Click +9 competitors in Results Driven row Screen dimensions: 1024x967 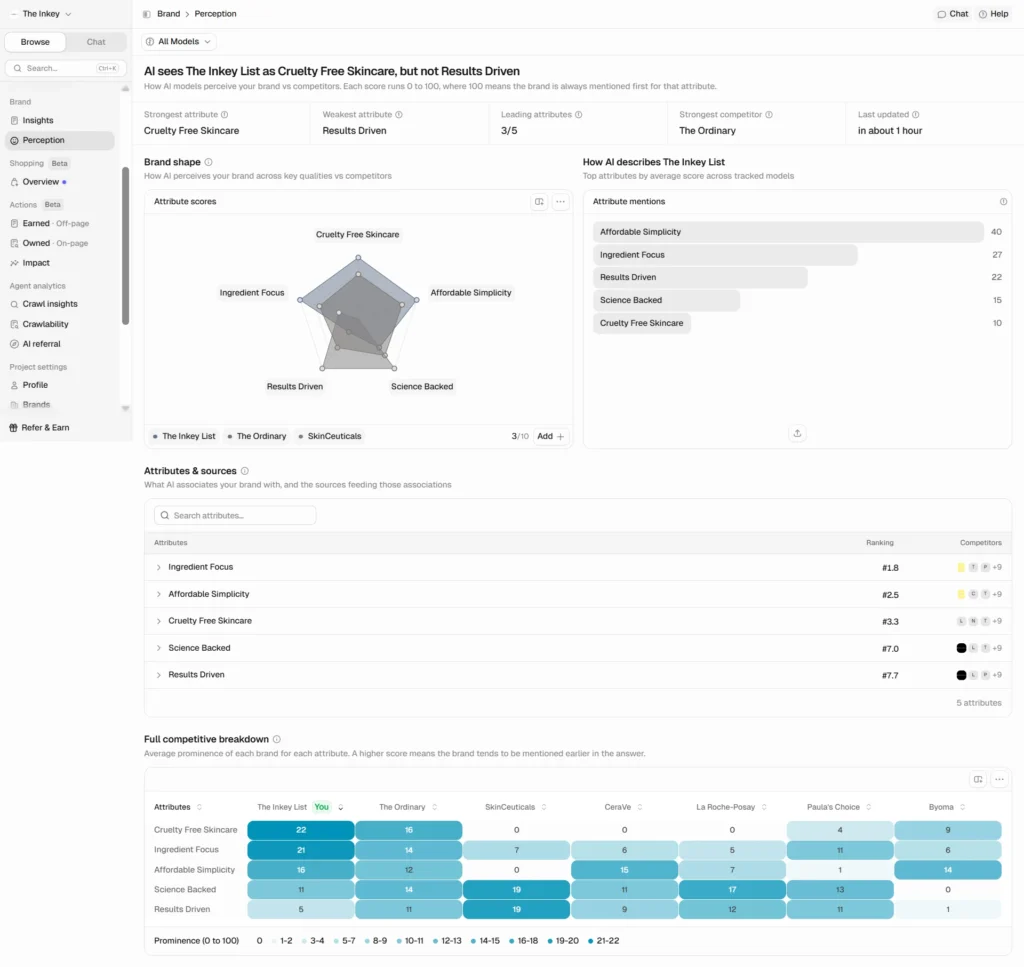coord(997,675)
